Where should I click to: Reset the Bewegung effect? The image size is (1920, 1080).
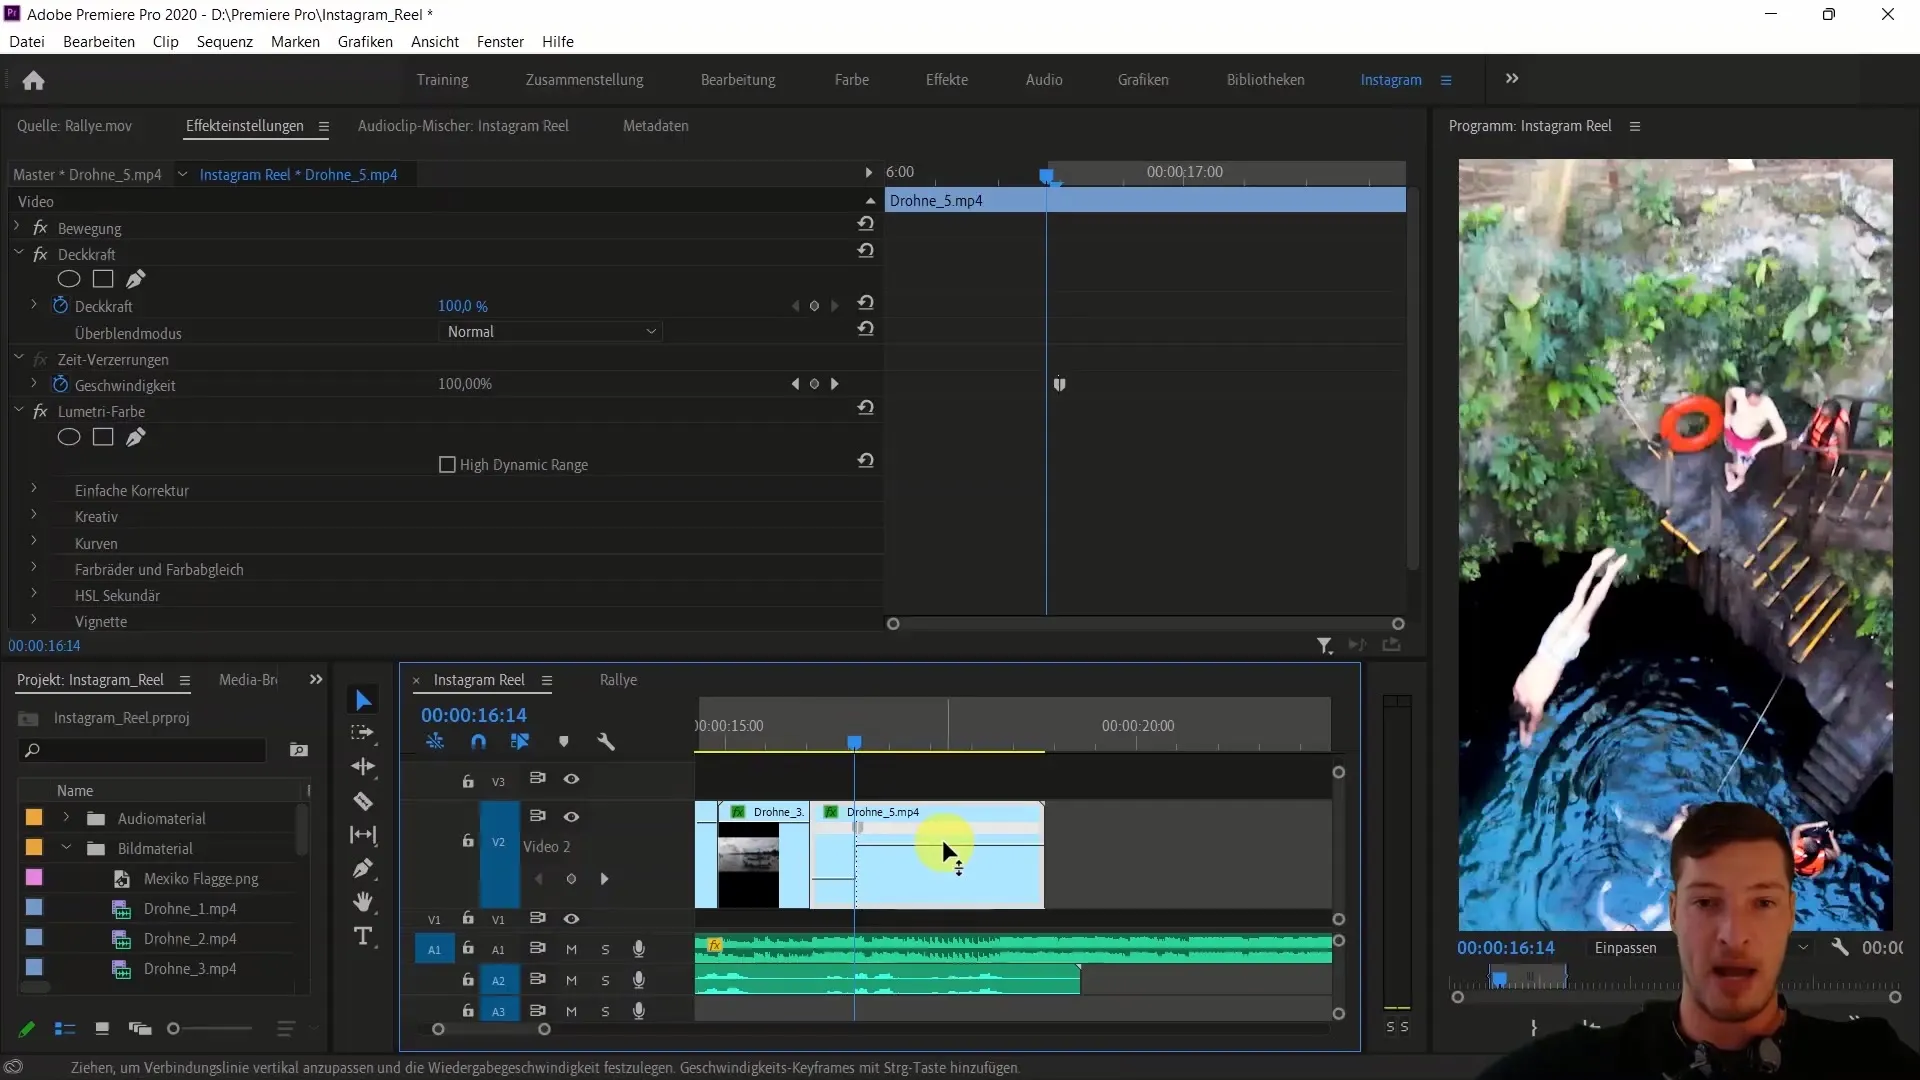click(866, 224)
